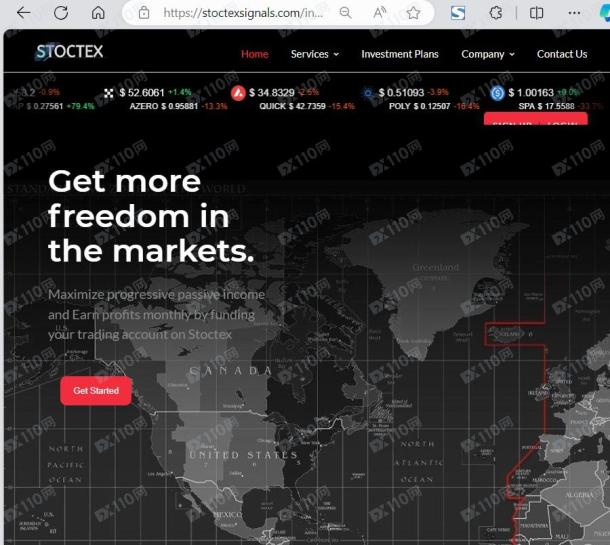Click the Get Started button

96,391
